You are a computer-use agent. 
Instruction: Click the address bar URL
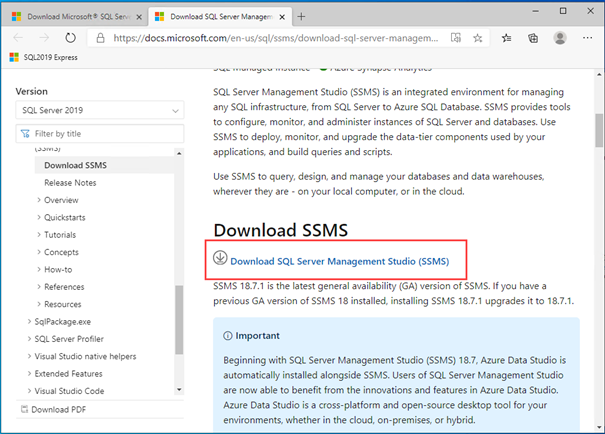click(x=275, y=38)
